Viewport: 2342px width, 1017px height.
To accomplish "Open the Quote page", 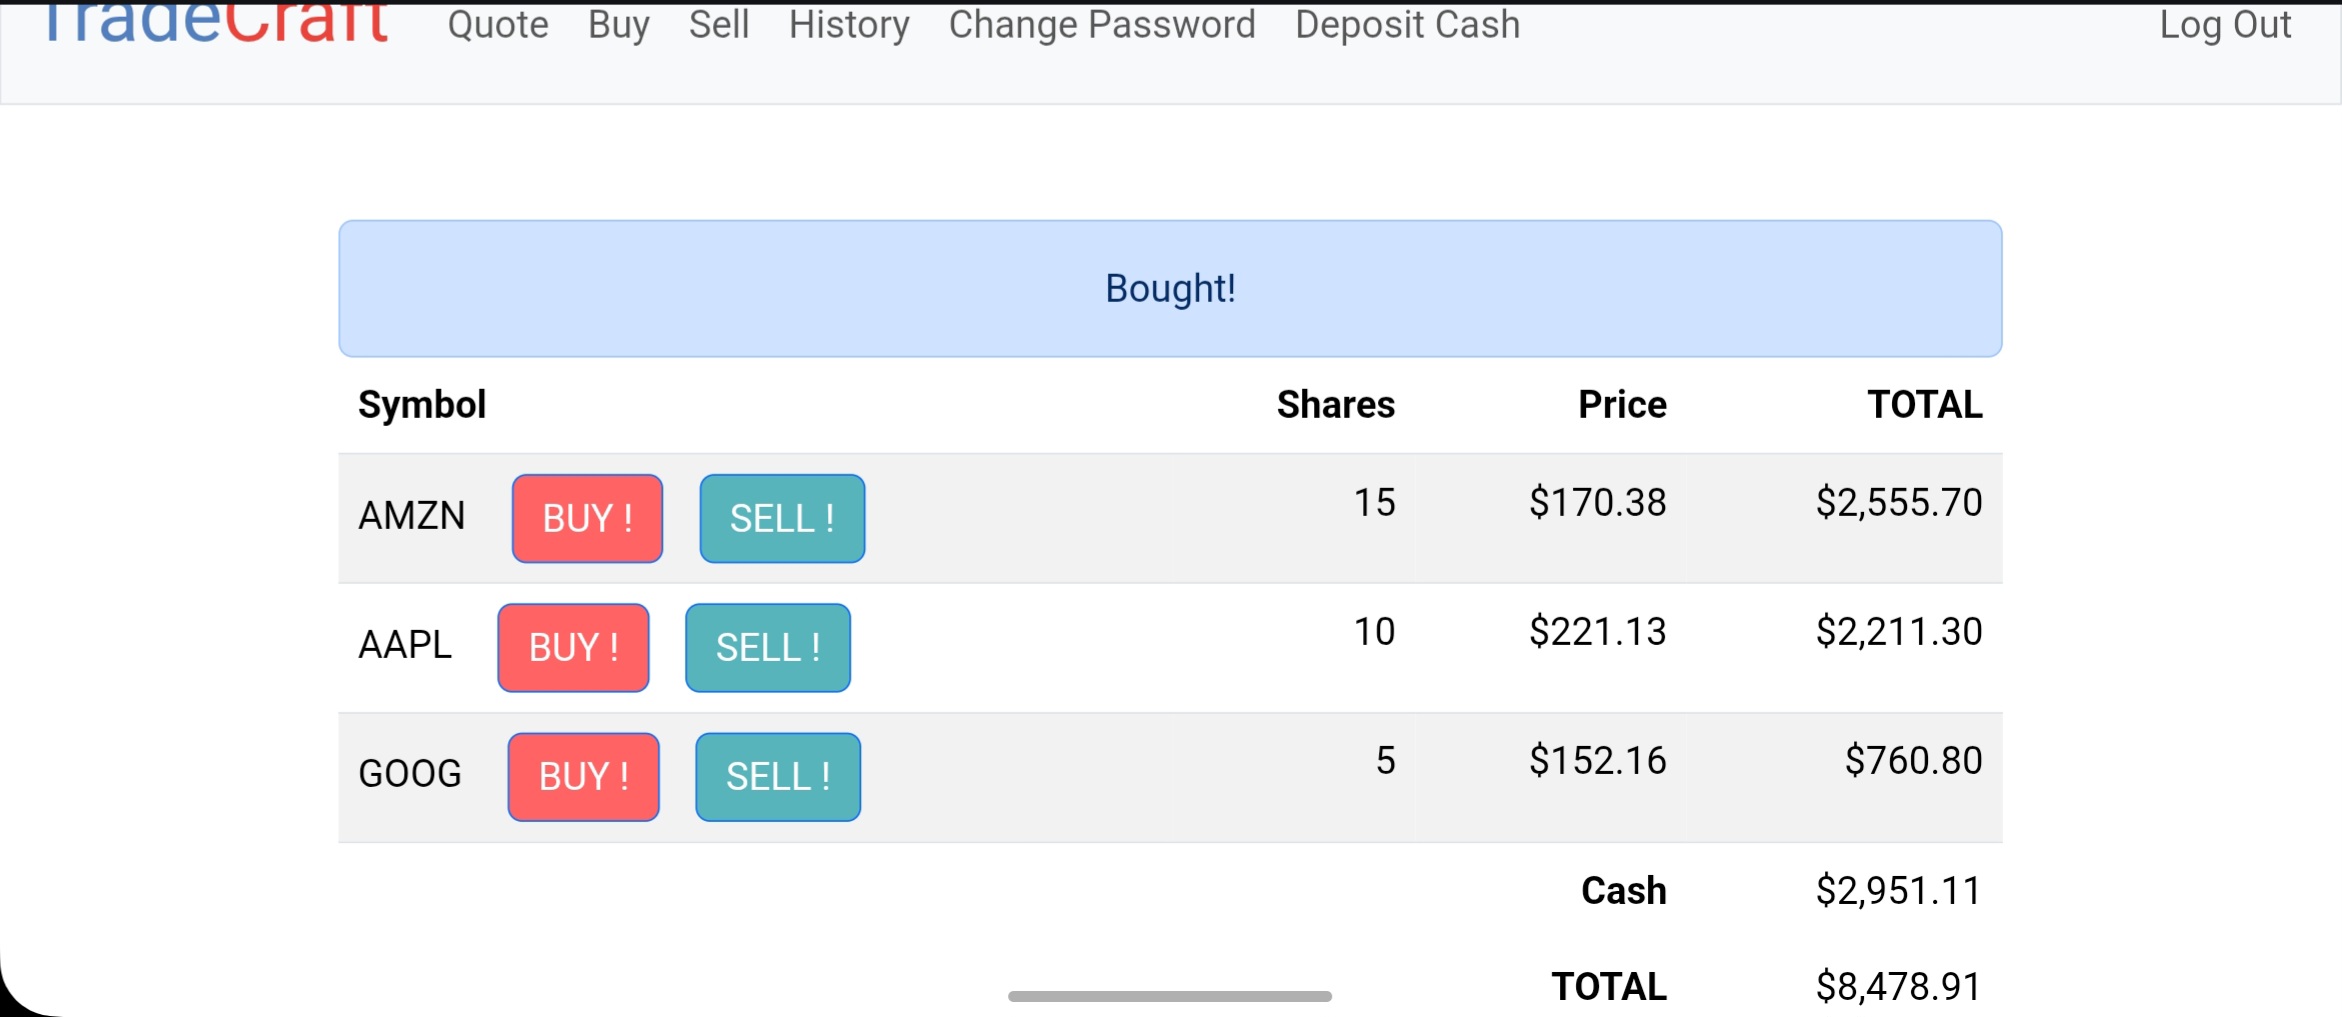I will click(498, 24).
